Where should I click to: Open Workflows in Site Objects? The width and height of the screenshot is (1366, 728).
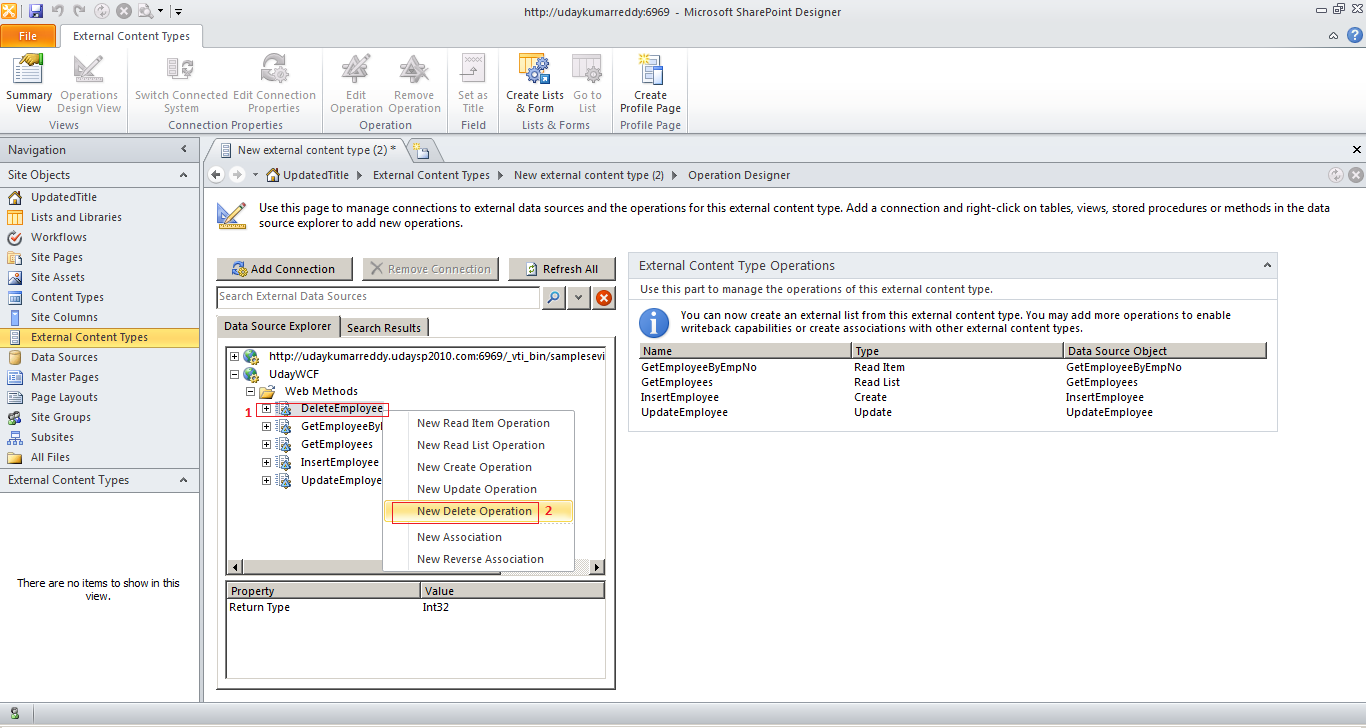click(x=59, y=237)
